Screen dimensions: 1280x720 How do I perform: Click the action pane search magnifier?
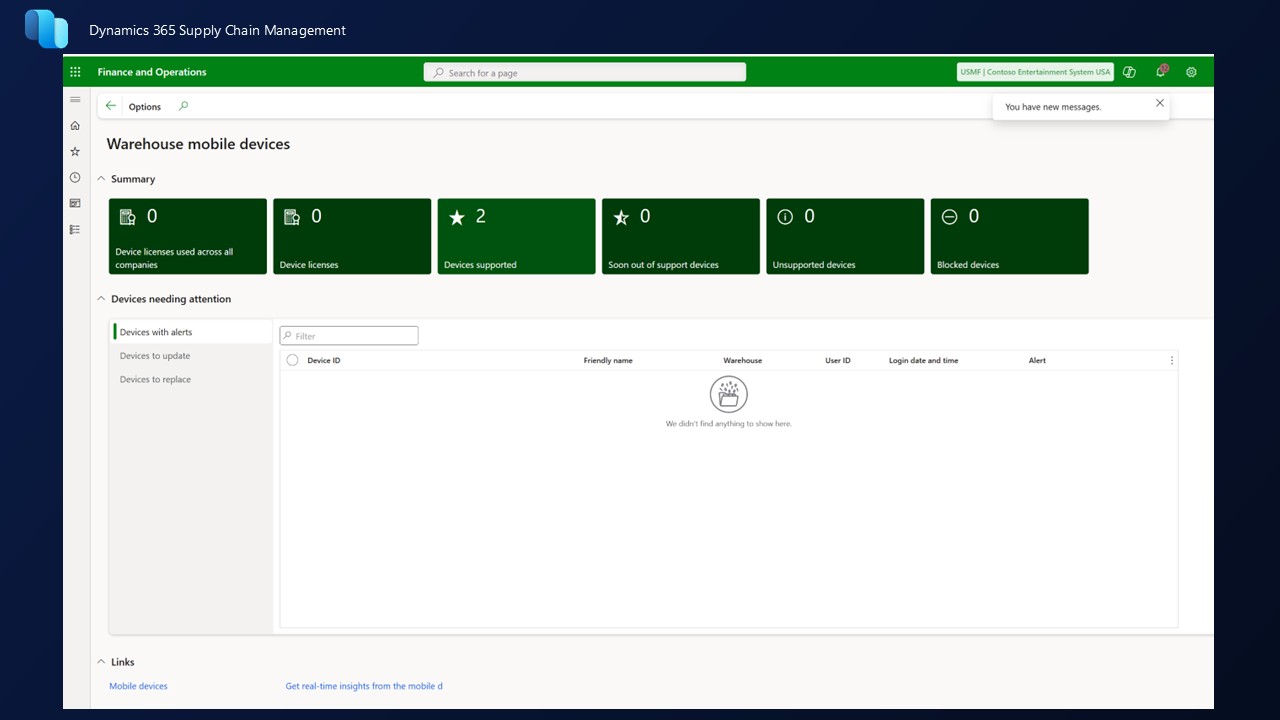(x=183, y=106)
